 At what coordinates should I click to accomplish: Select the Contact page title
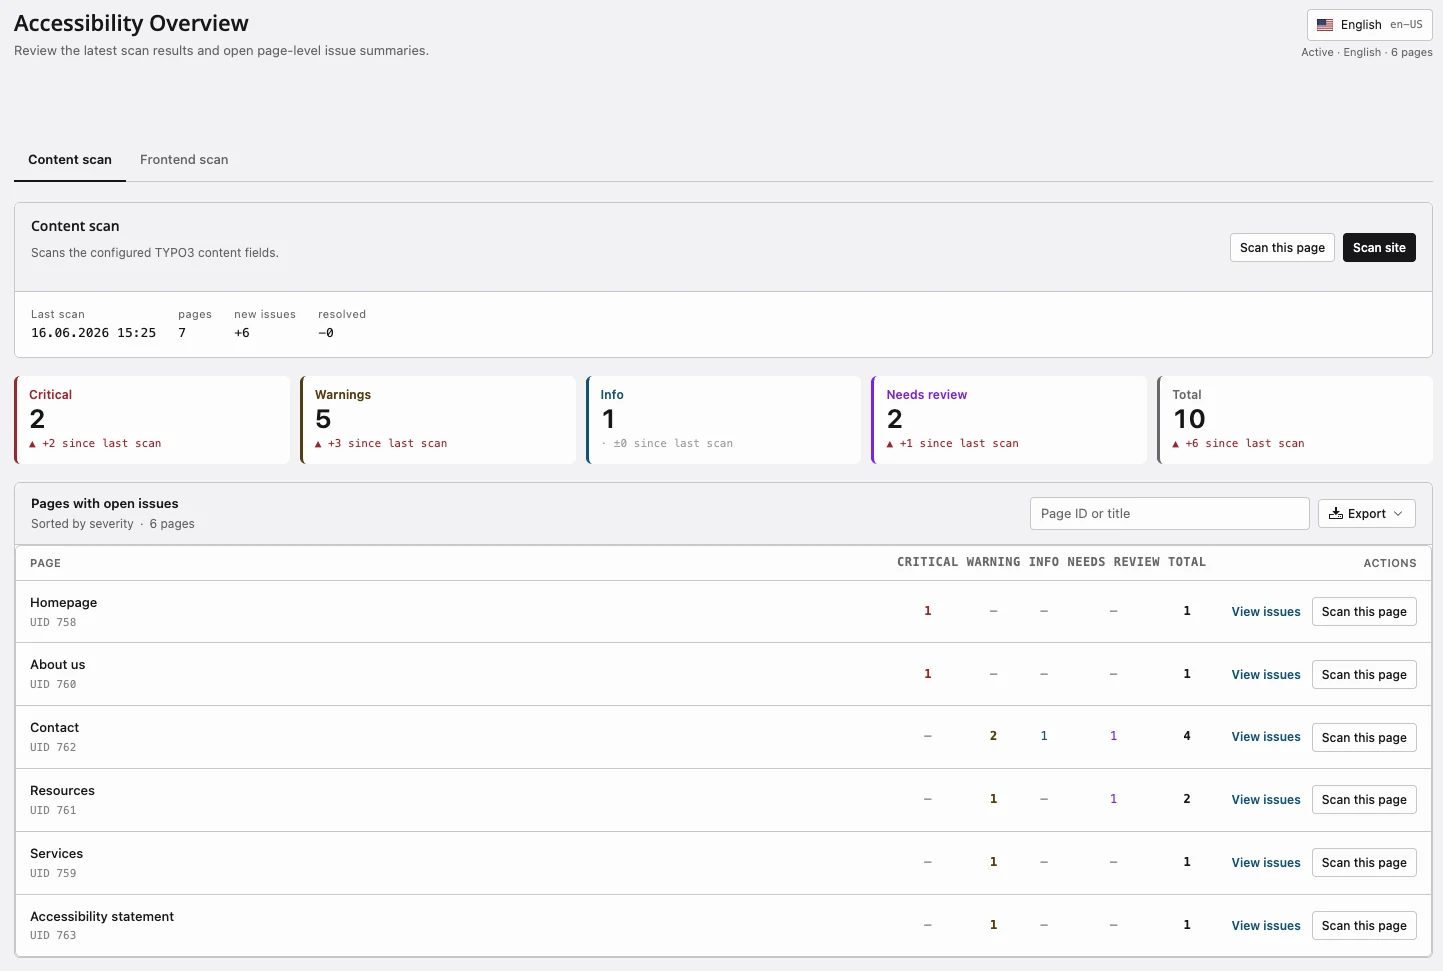(x=54, y=728)
